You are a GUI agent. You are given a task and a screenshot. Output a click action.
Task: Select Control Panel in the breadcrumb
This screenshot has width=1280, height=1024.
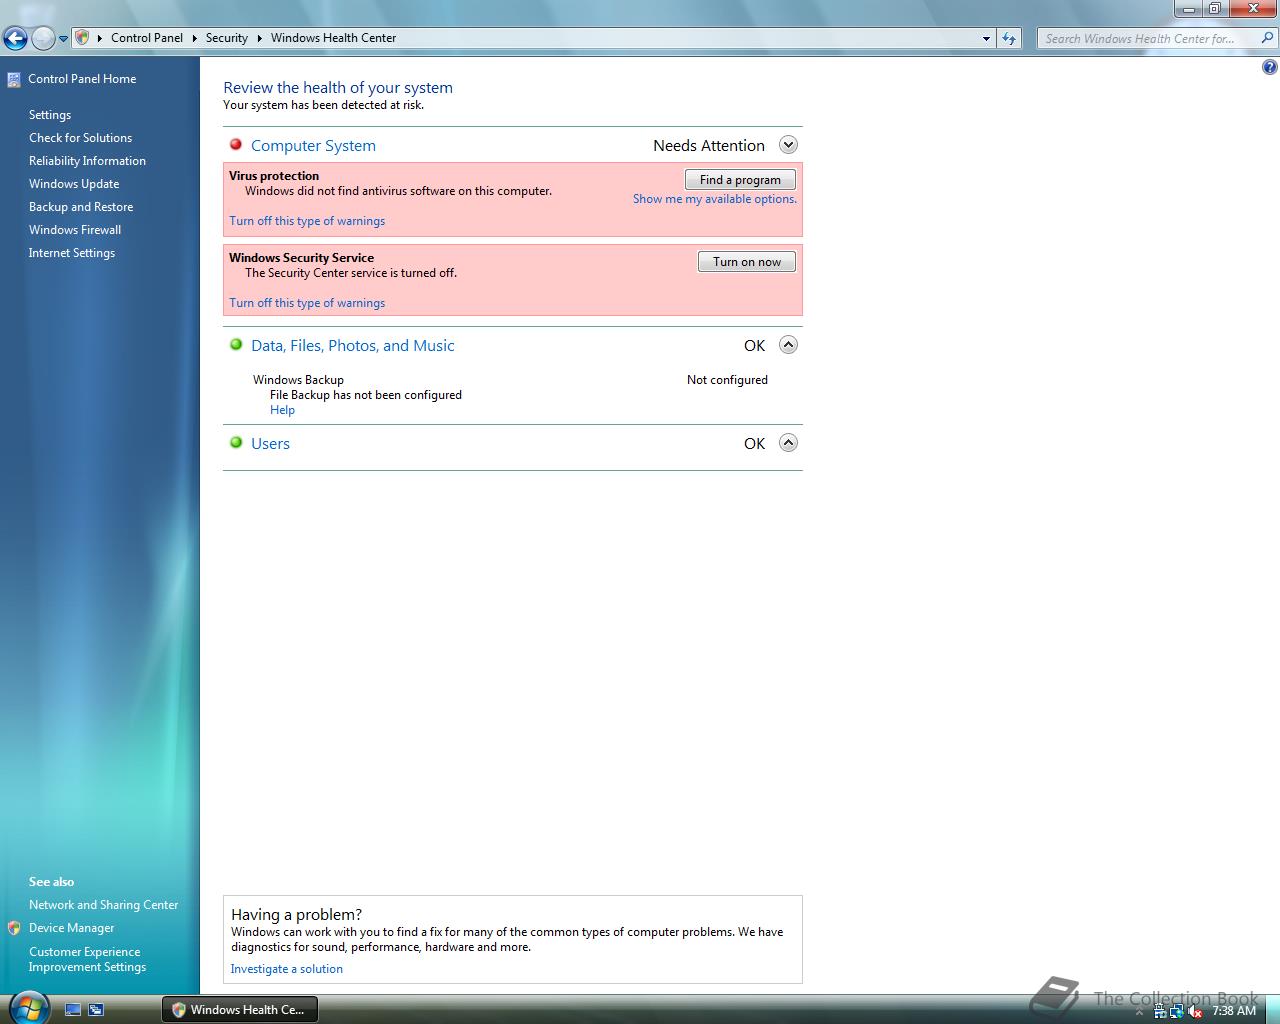[x=147, y=38]
